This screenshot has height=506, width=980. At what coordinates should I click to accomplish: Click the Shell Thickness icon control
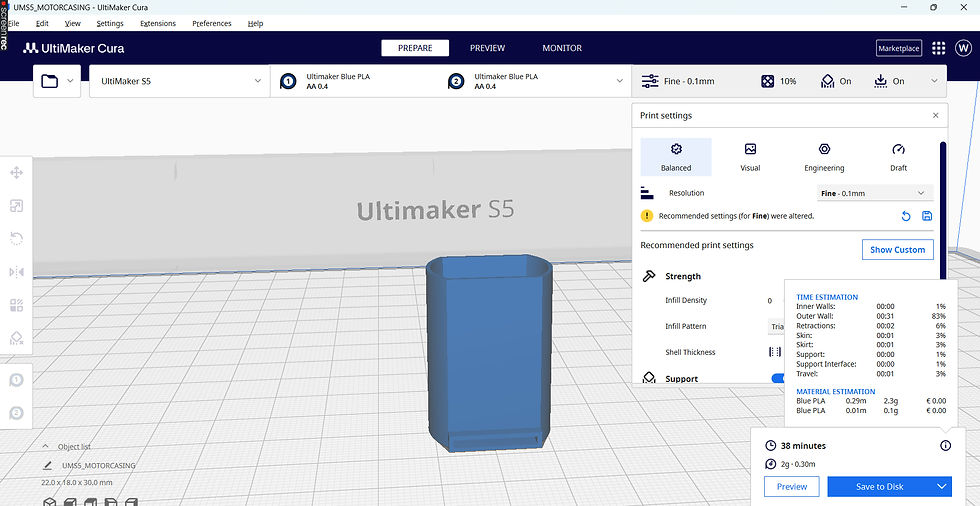click(775, 352)
